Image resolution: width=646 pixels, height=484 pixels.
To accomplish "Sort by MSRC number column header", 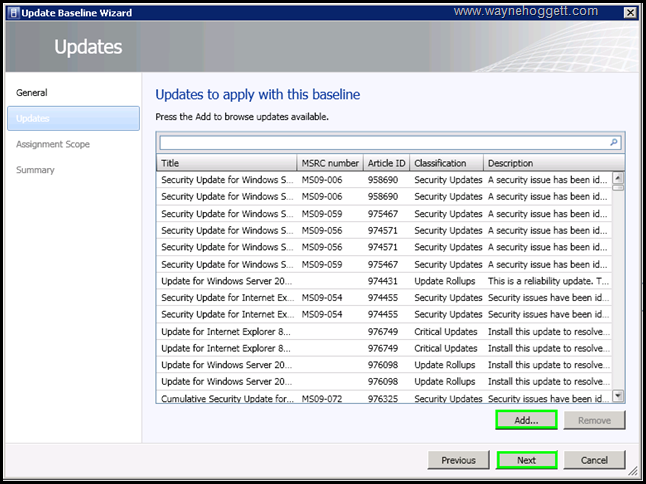I will [330, 163].
